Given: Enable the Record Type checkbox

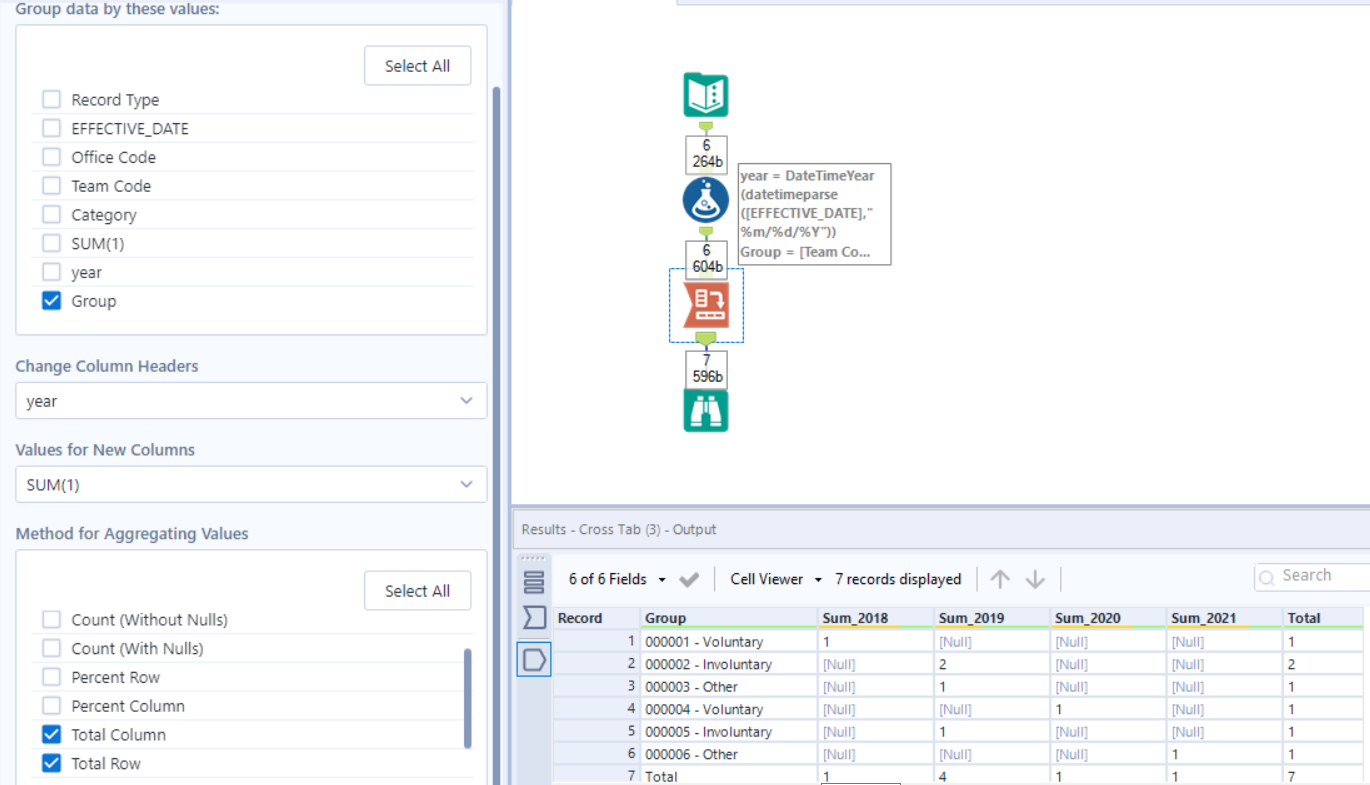Looking at the screenshot, I should point(51,99).
